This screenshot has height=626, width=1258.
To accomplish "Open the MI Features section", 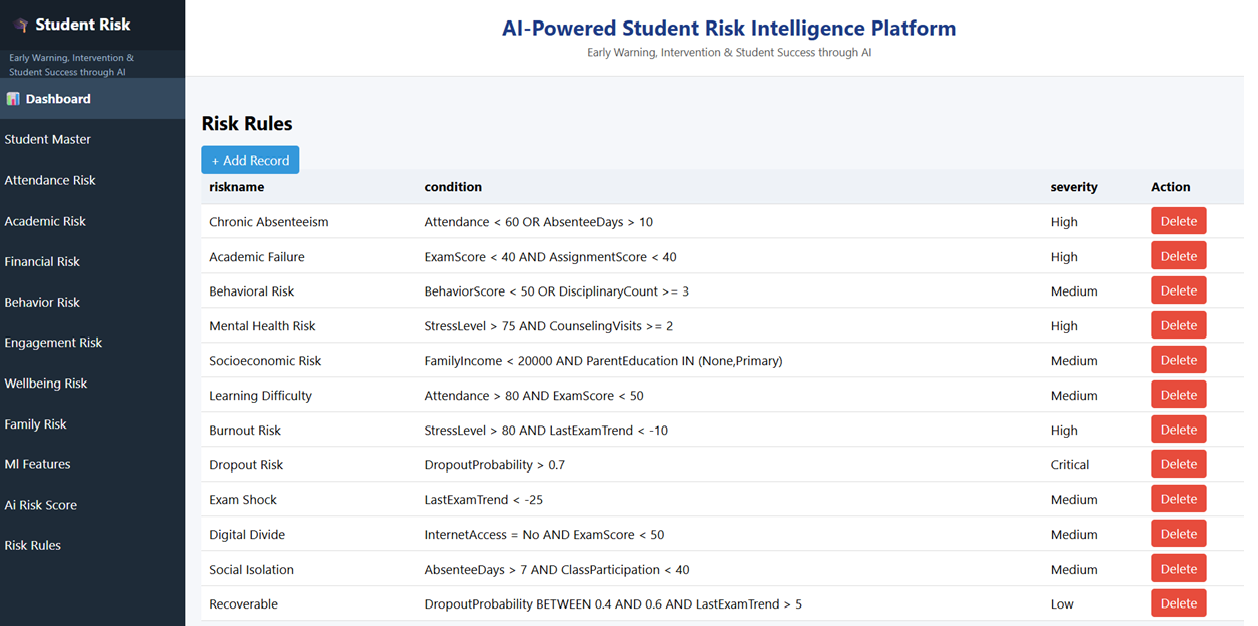I will [38, 464].
